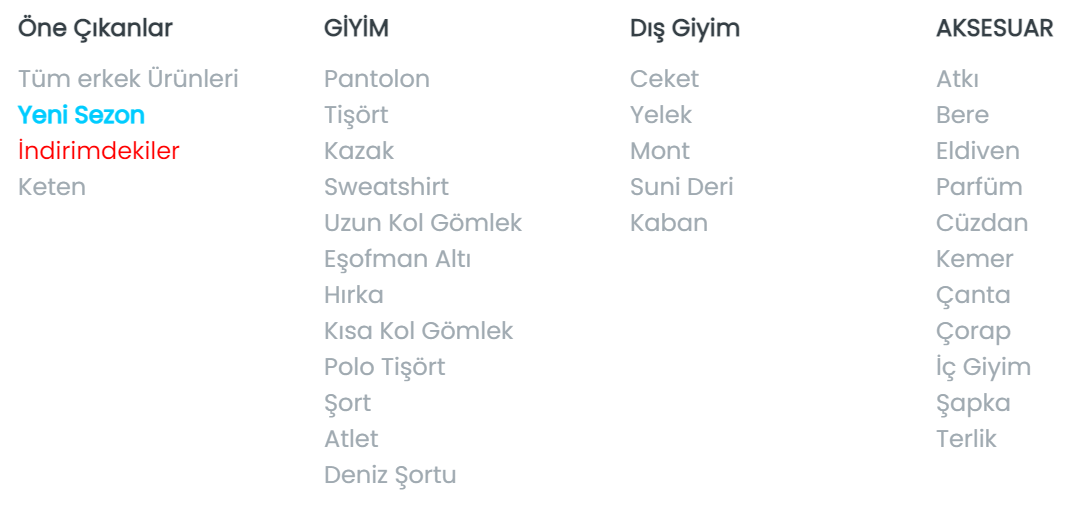Click the İç Giyim link

pos(983,367)
